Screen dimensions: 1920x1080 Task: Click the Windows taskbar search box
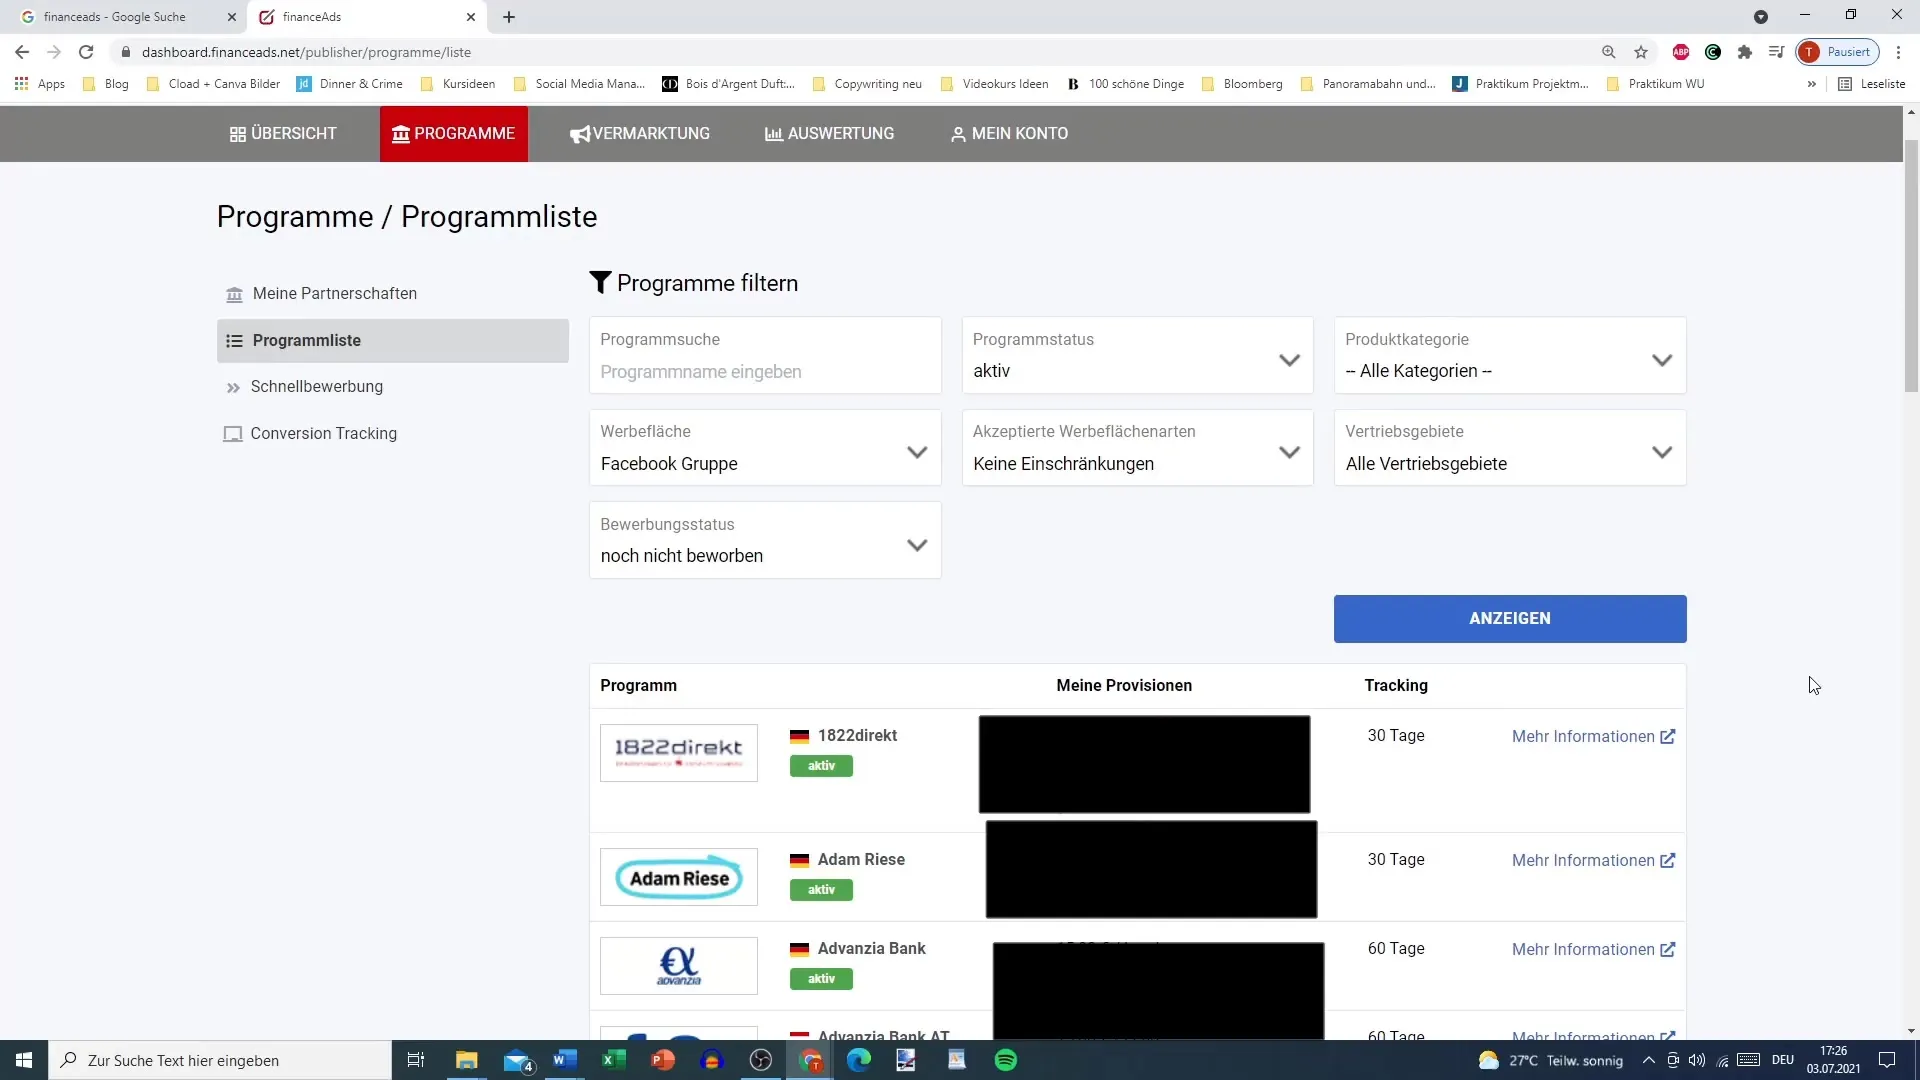pos(220,1060)
